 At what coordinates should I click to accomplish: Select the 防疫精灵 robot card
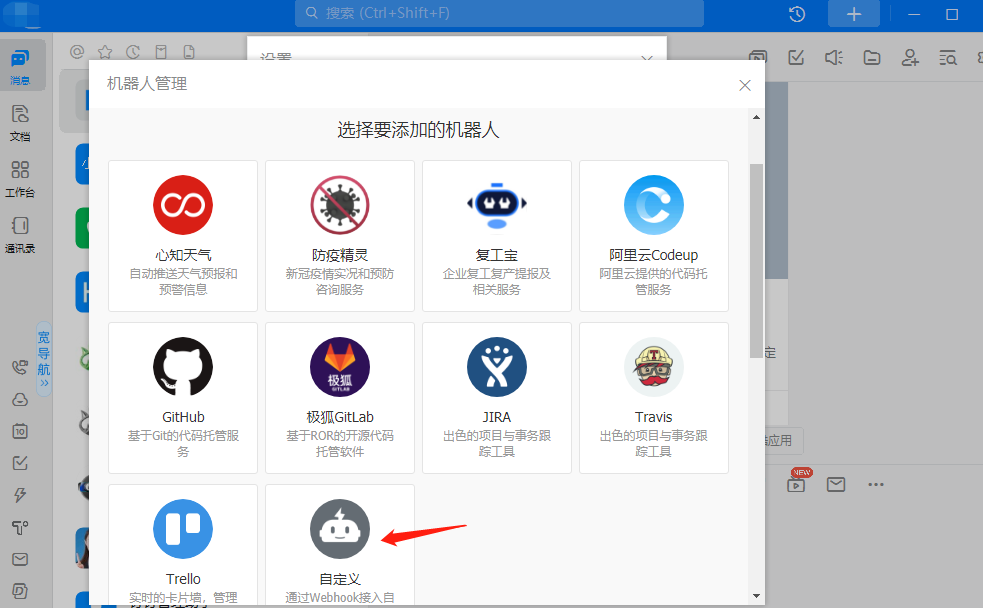tap(339, 236)
